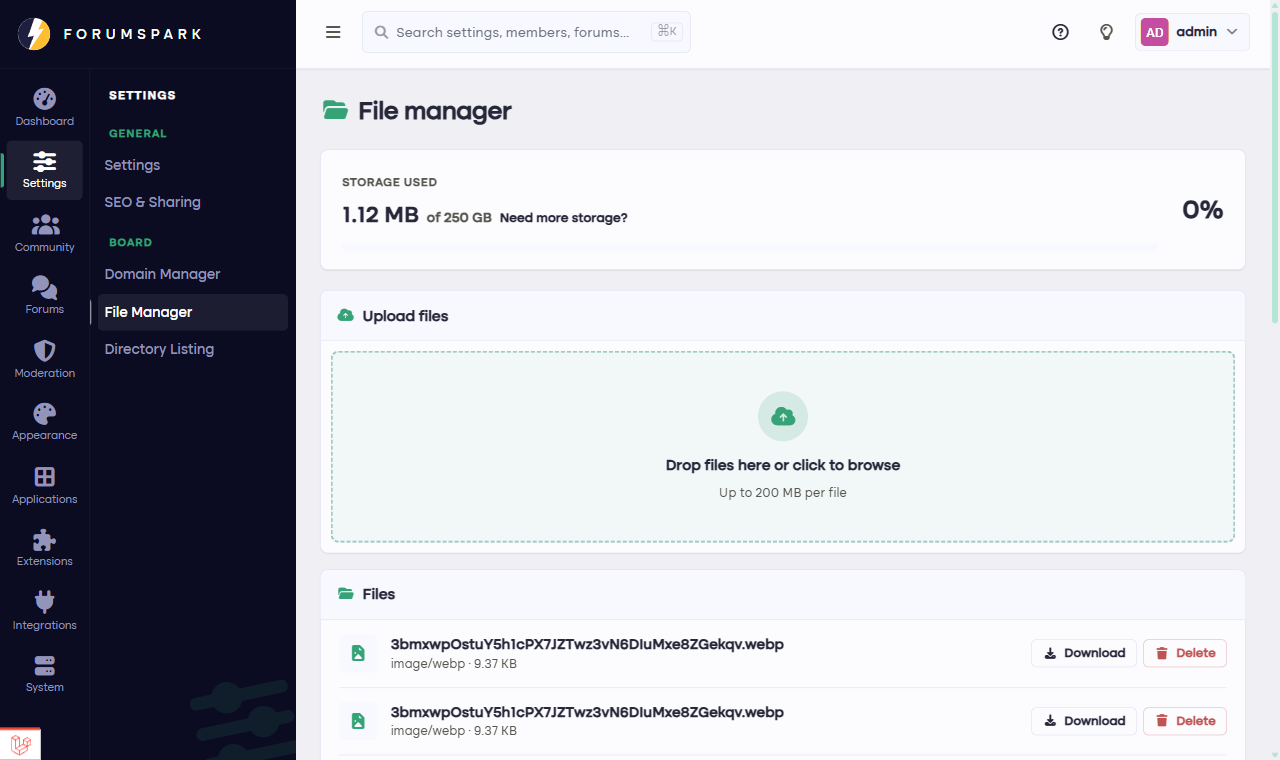The image size is (1280, 760).
Task: Open the System server icon
Action: 44,666
